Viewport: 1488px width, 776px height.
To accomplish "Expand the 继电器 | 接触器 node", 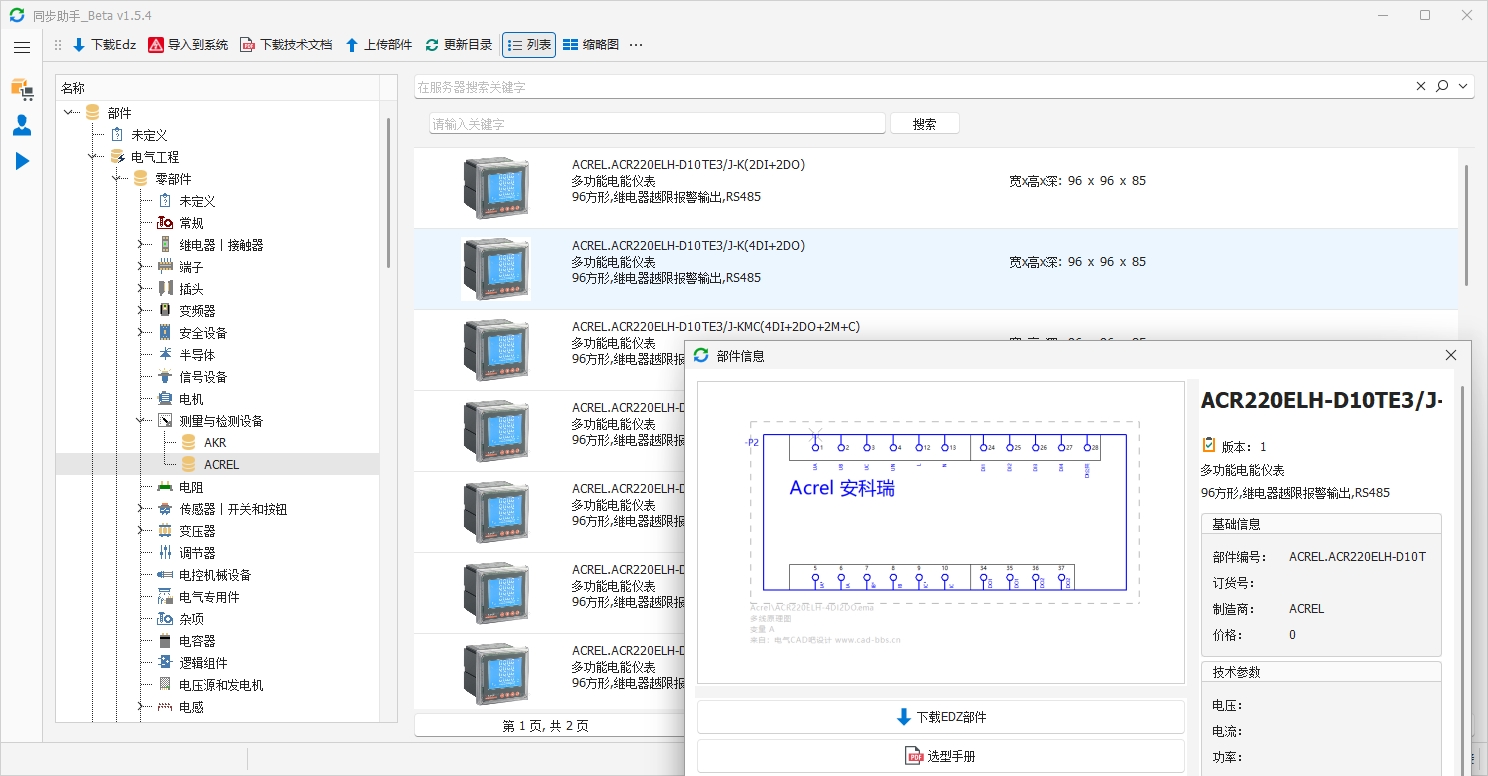I will coord(141,245).
